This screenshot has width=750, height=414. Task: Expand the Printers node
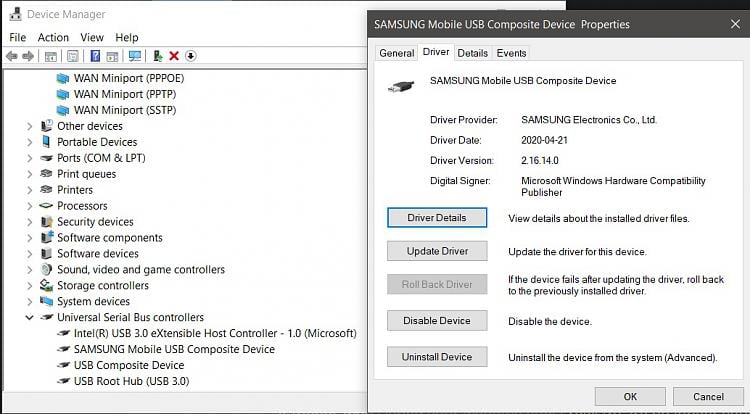pyautogui.click(x=30, y=190)
